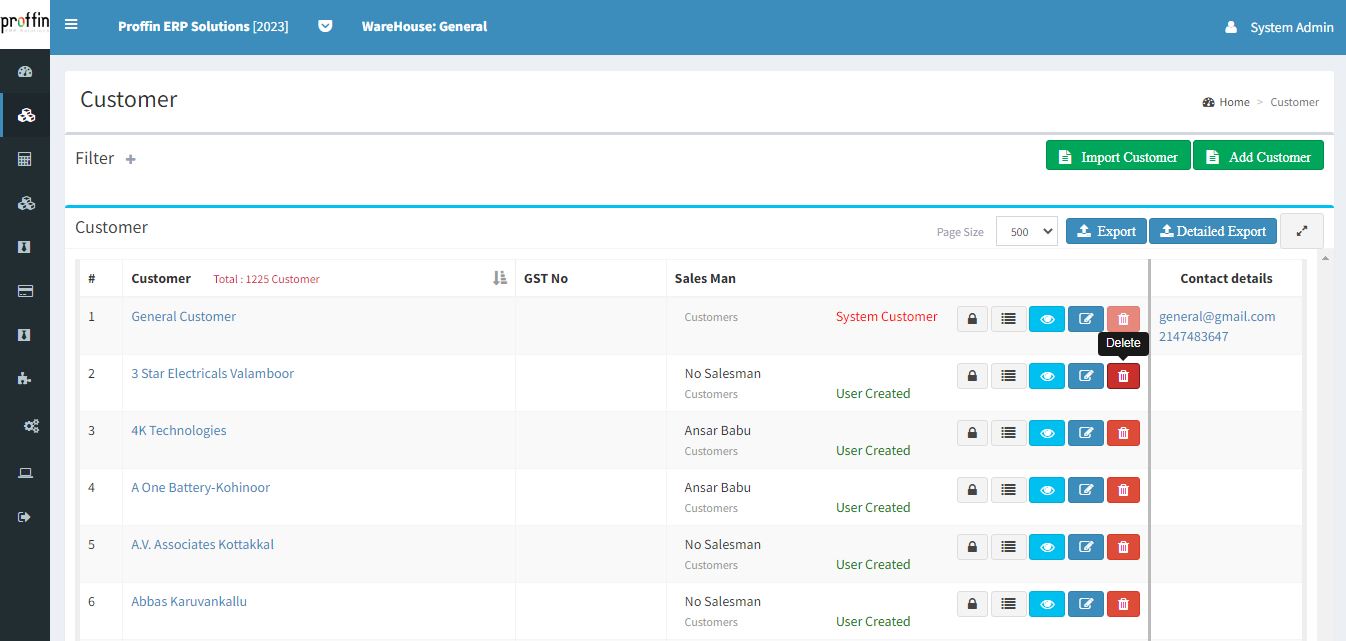This screenshot has width=1346, height=641.
Task: Open the A.V. Associates Kottakkal link
Action: tap(203, 544)
